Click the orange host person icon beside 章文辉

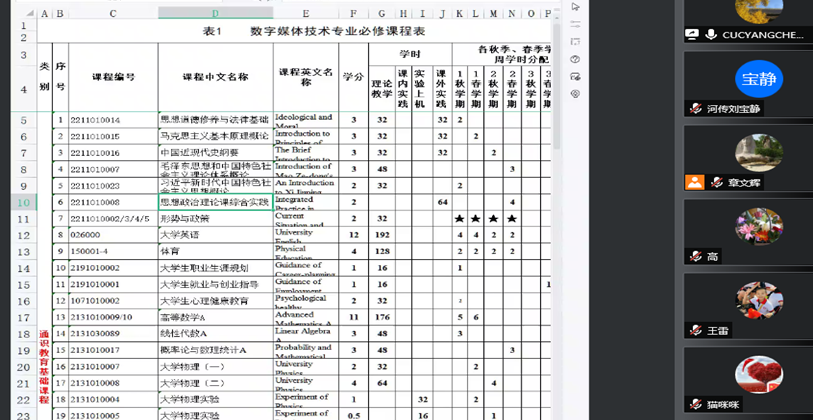tap(694, 182)
